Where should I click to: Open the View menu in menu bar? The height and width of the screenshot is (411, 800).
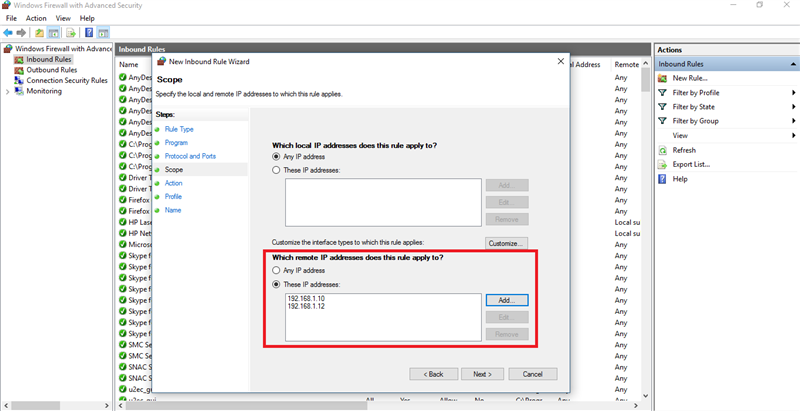63,18
